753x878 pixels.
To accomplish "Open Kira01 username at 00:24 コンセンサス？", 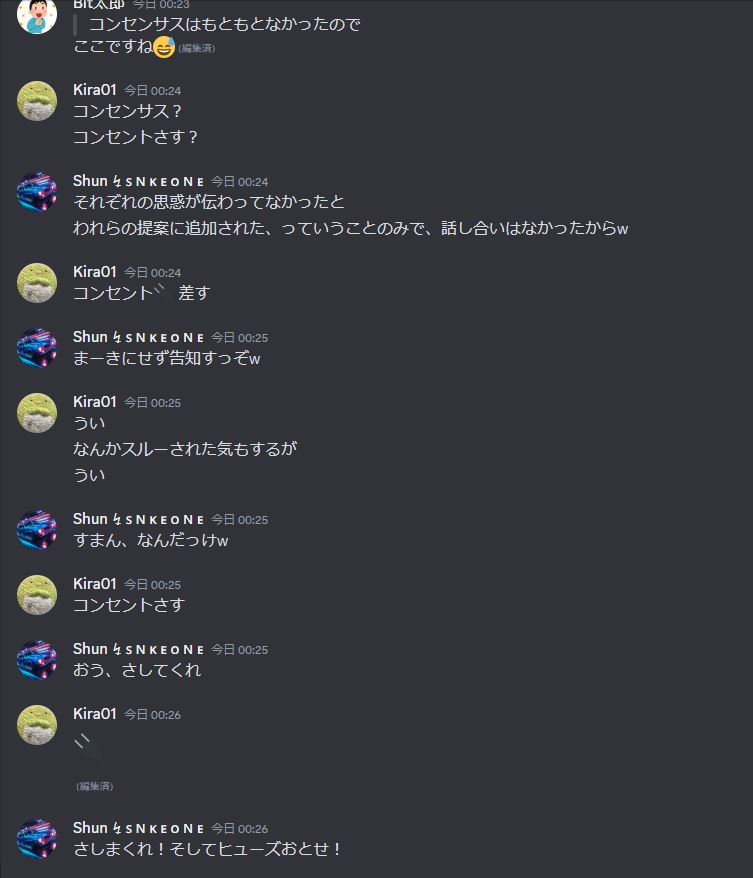I will pyautogui.click(x=95, y=90).
